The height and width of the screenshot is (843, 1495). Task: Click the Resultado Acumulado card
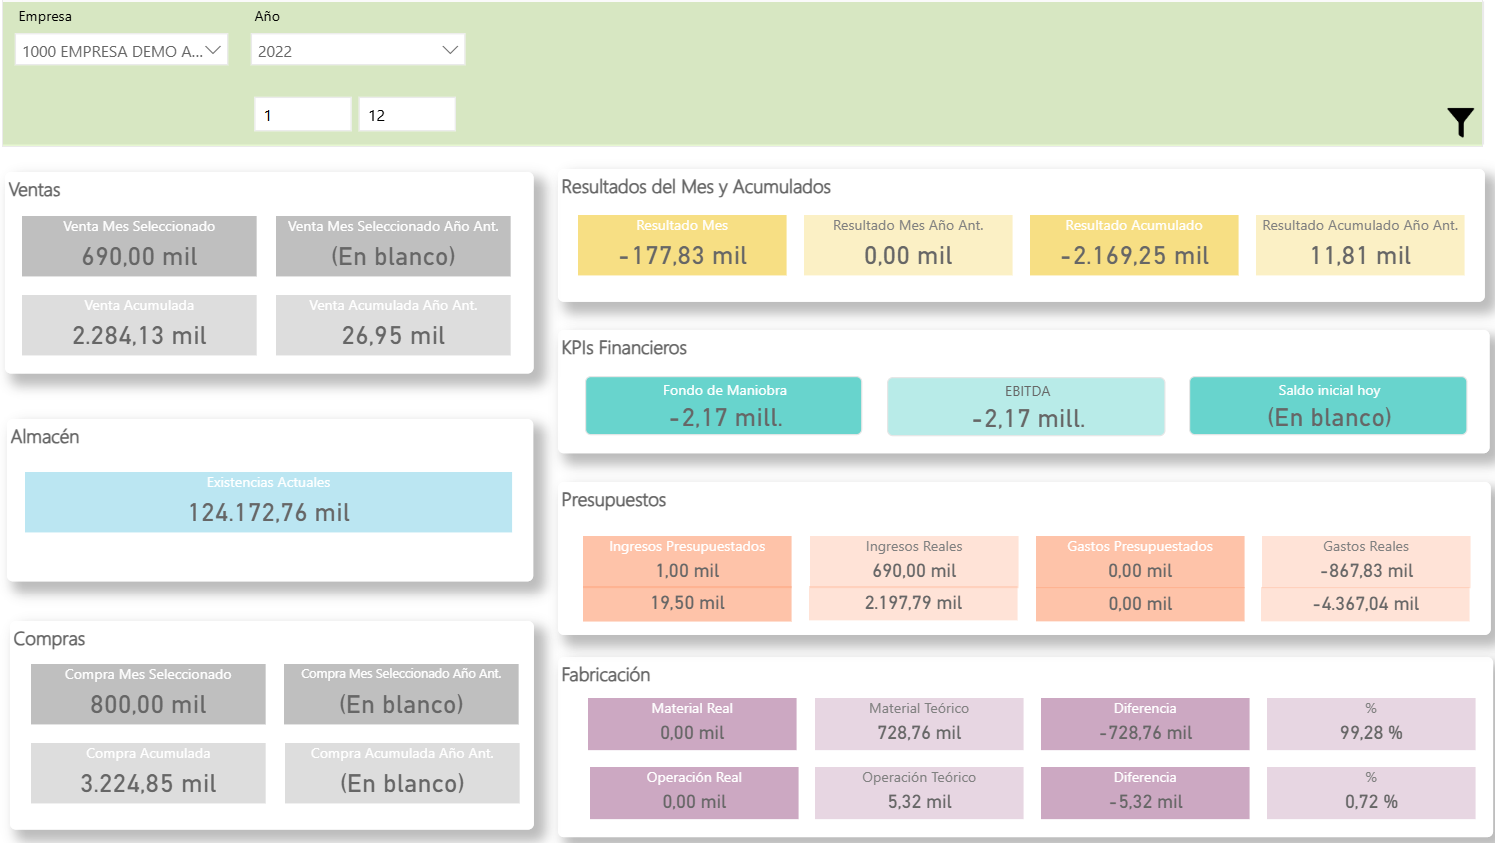coord(1134,245)
